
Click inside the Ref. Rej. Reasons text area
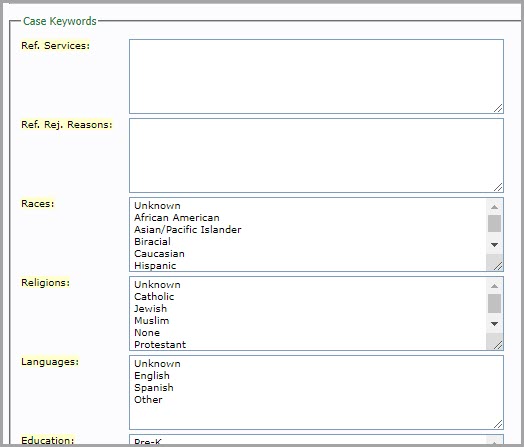coord(316,155)
